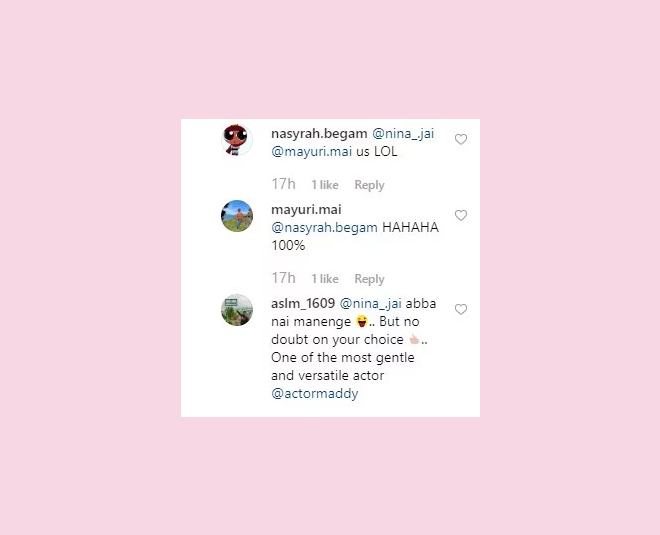Like nasyrah.begam's comment with the heart icon
The image size is (660, 535).
pyautogui.click(x=461, y=139)
